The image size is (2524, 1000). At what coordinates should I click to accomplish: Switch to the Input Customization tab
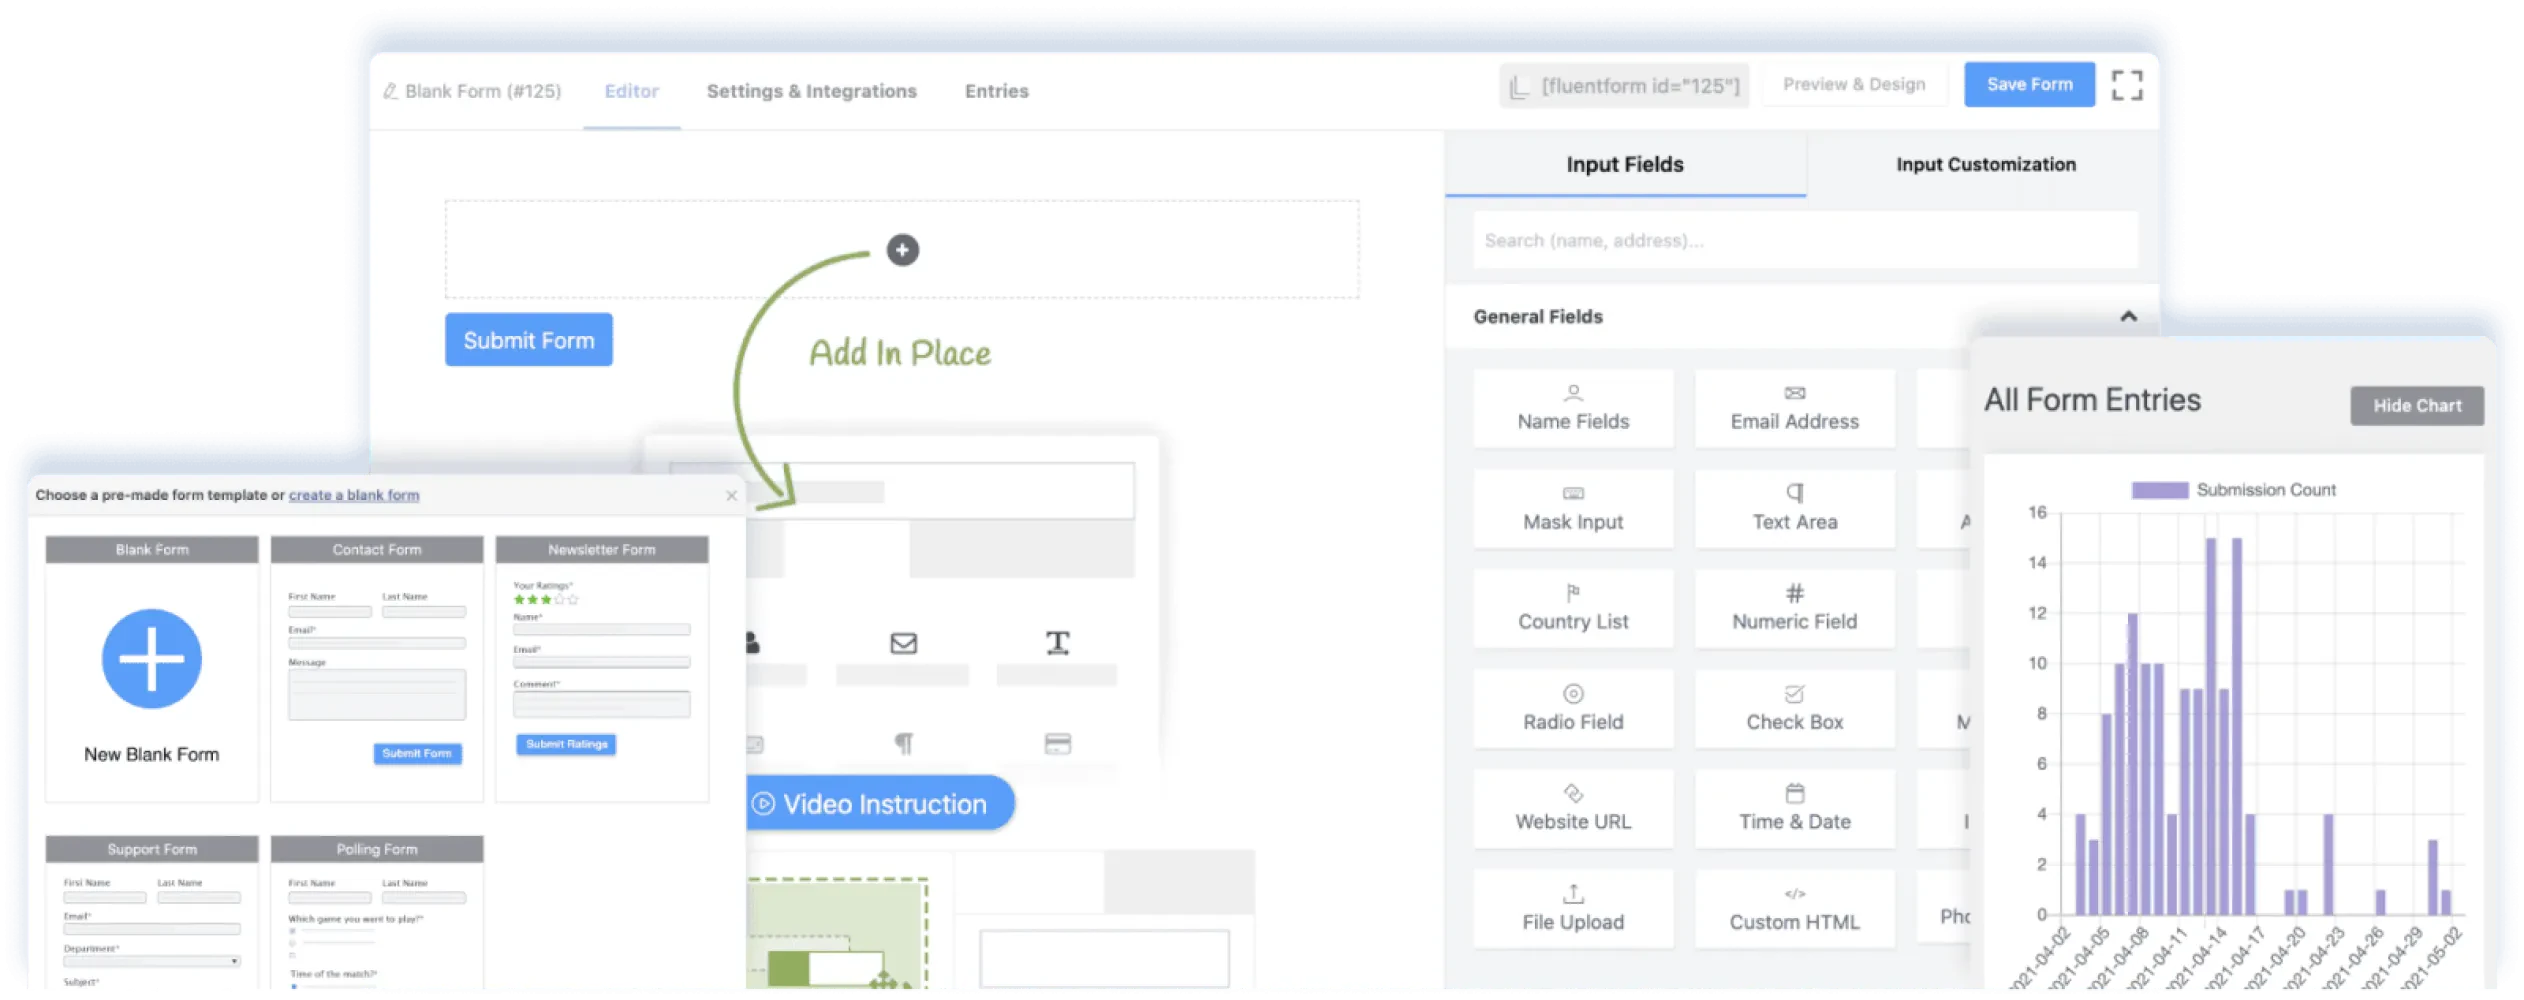(1985, 165)
